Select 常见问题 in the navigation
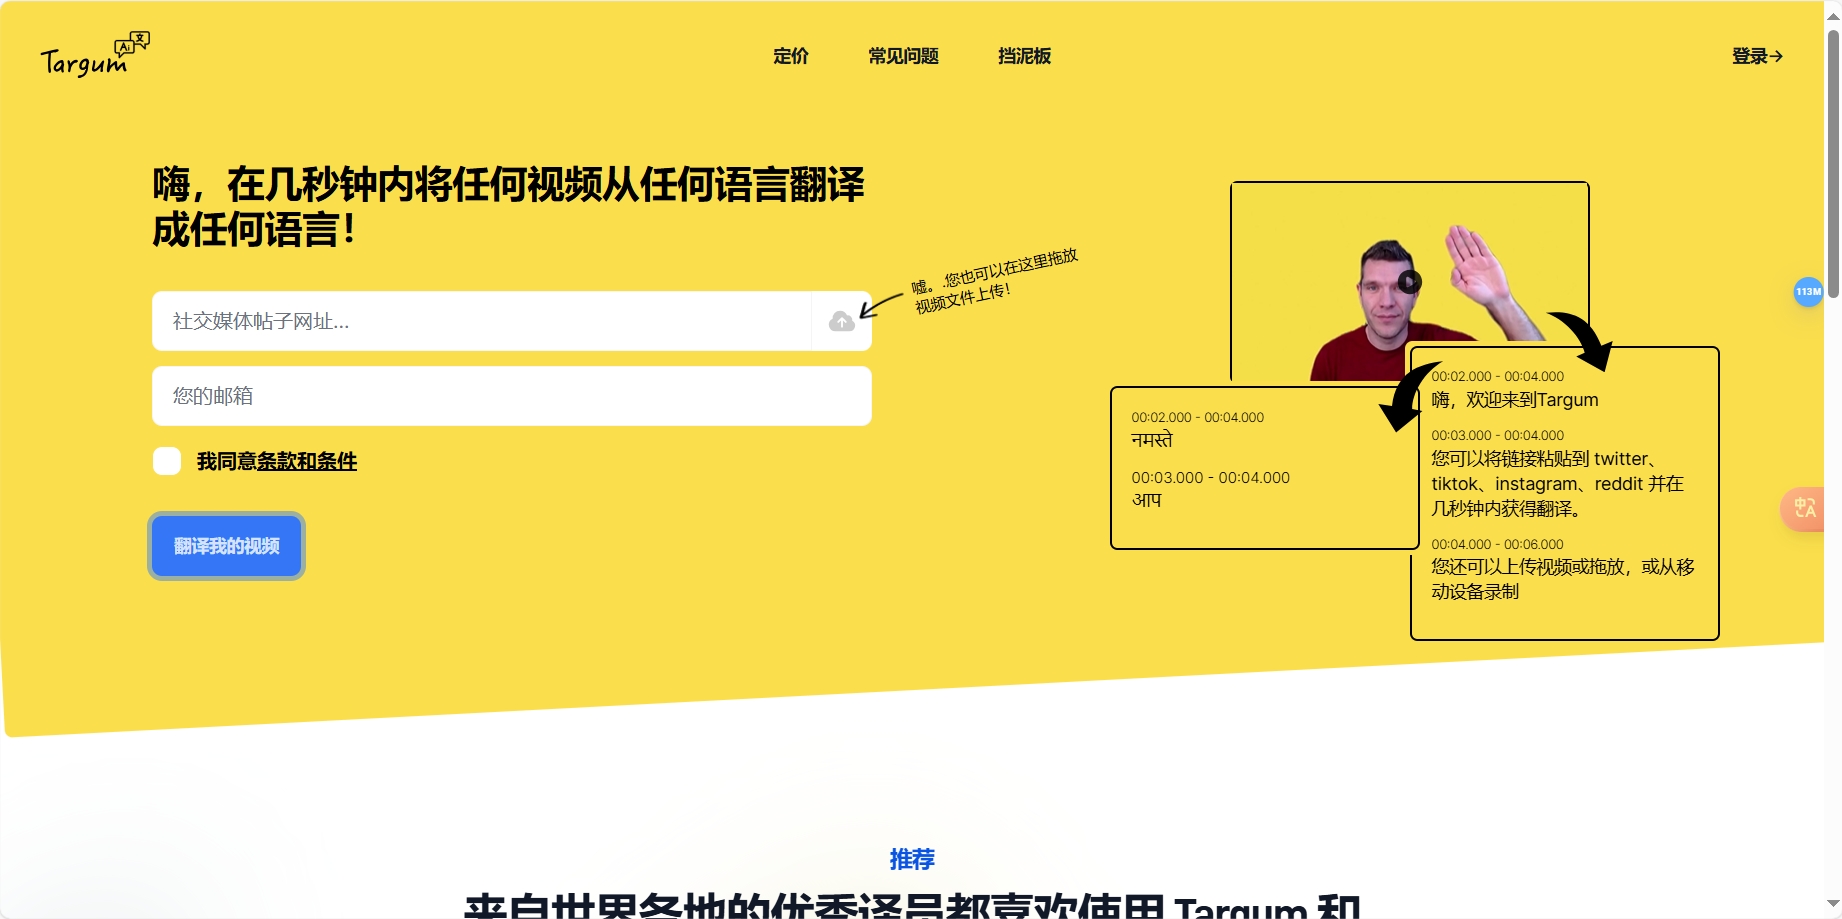 coord(903,56)
